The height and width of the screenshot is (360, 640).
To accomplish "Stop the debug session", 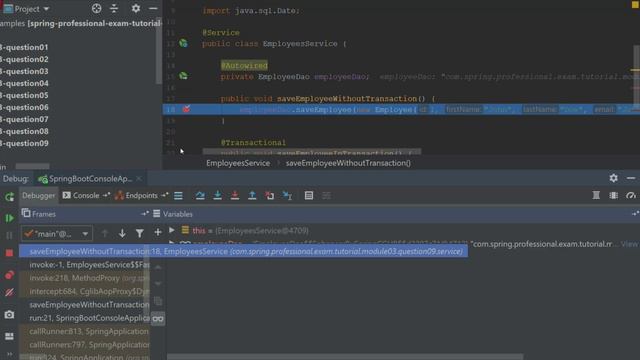I will (9, 253).
